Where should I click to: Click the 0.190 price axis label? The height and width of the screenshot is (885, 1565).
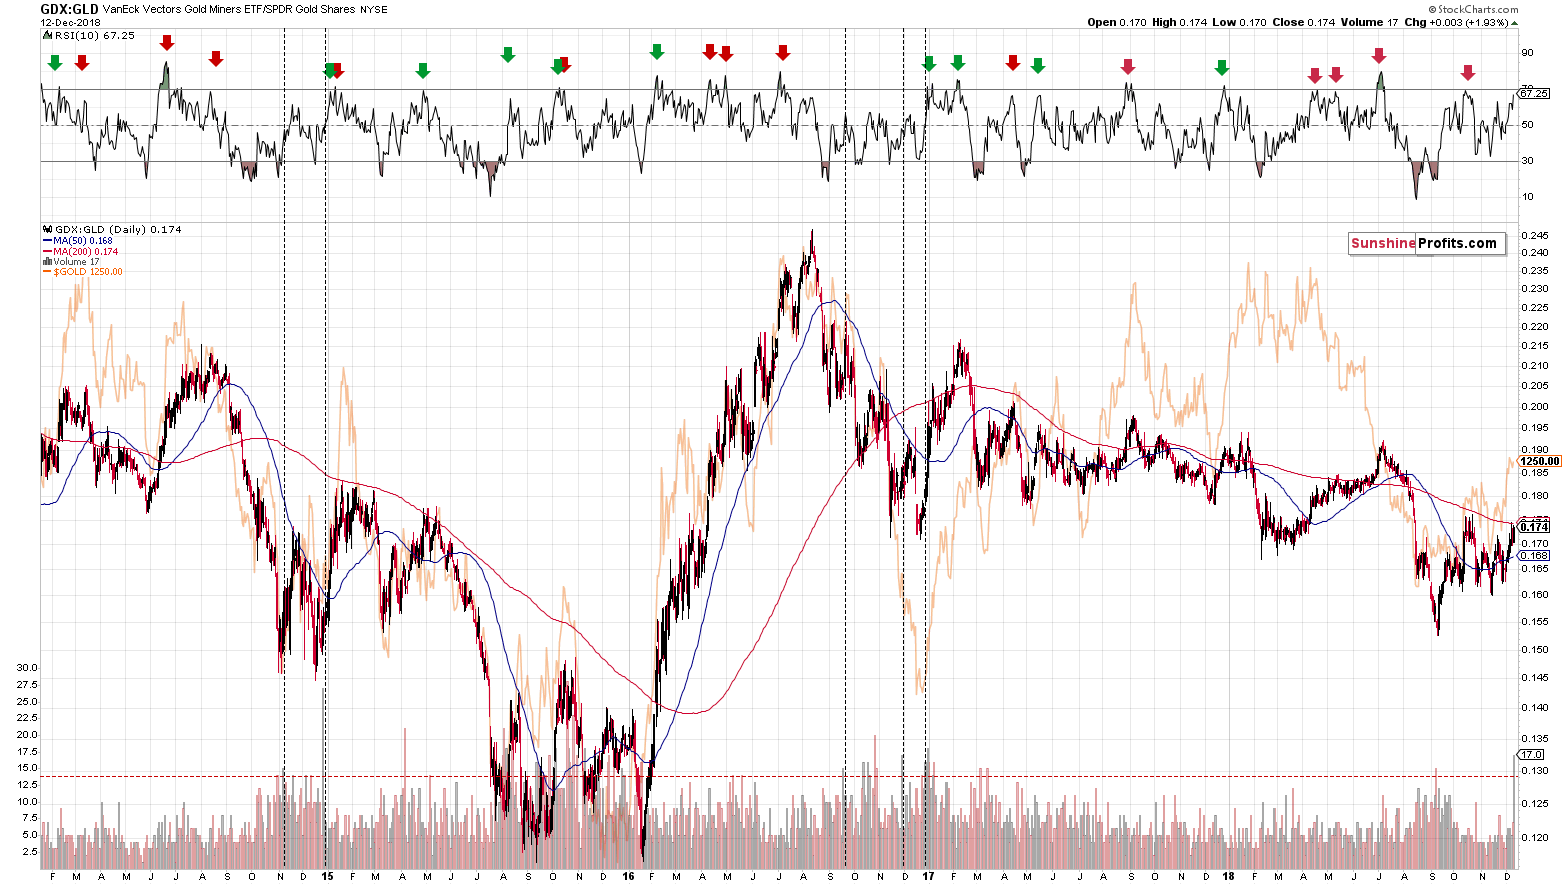click(1535, 450)
